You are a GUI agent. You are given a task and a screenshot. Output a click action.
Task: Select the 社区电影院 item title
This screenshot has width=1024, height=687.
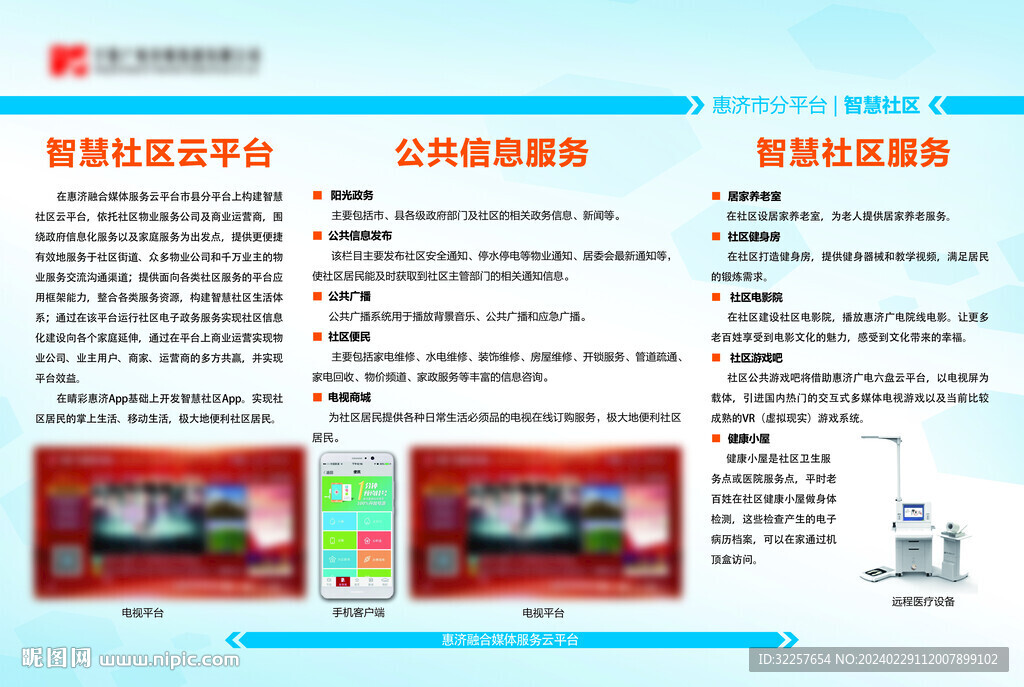(756, 298)
